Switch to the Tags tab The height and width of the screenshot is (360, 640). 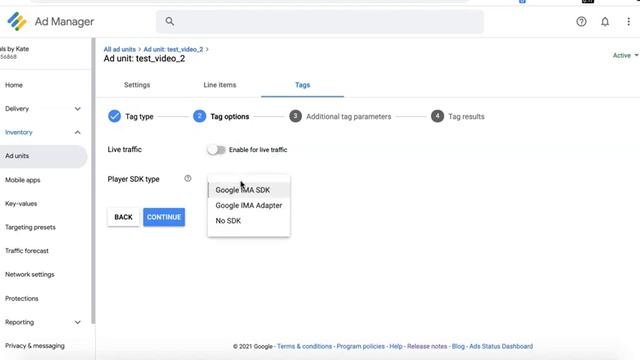tap(302, 85)
